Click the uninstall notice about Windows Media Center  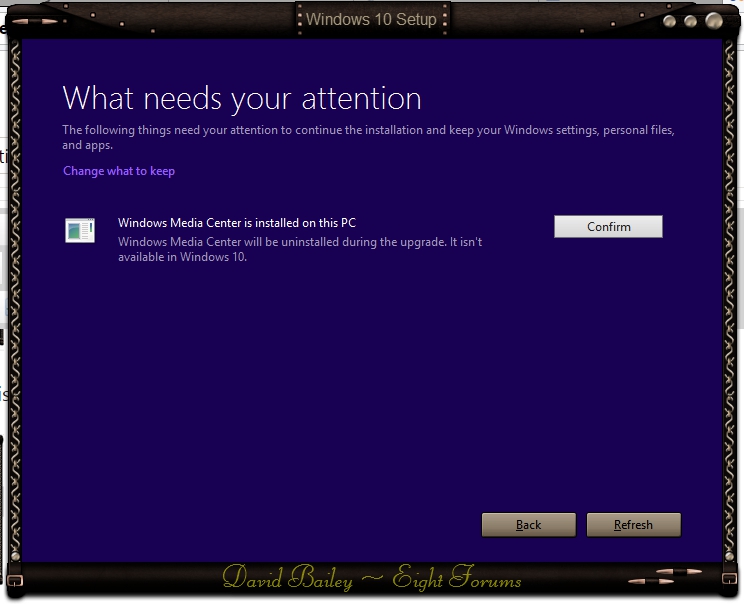300,249
